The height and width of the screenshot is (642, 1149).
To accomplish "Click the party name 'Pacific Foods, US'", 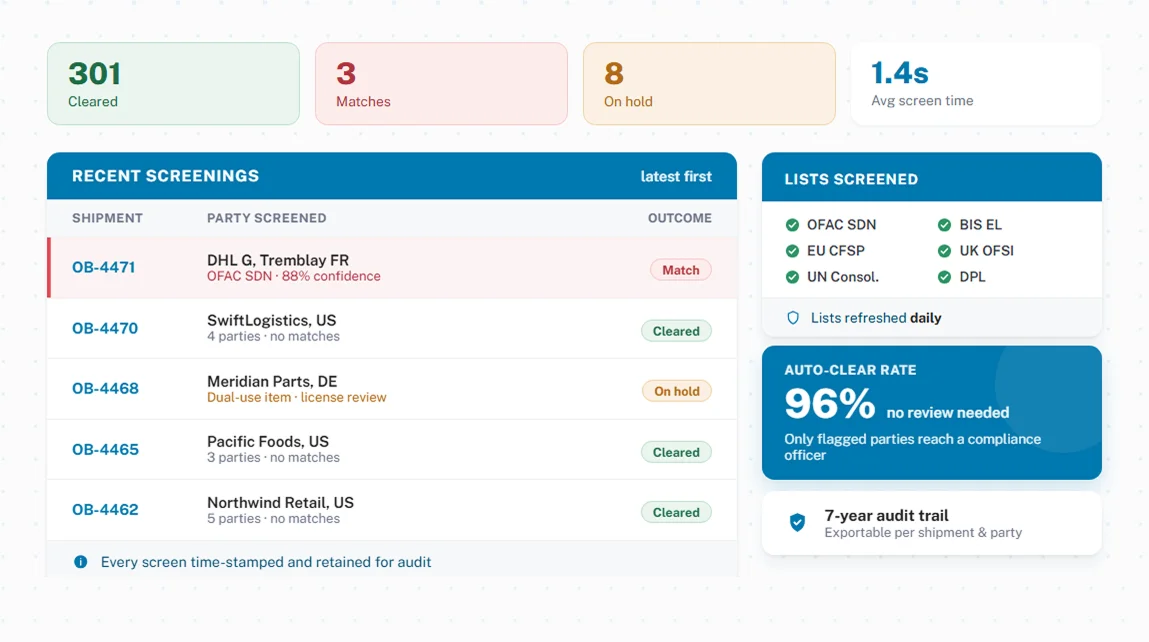I will click(x=267, y=441).
